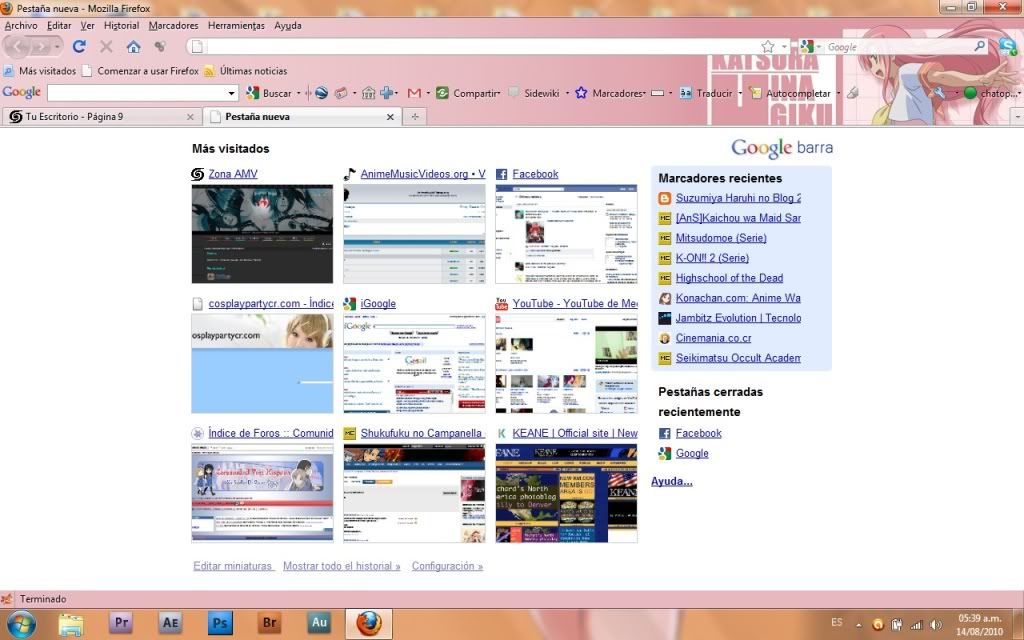Open the Configuración link
1024x640 pixels.
click(x=447, y=566)
